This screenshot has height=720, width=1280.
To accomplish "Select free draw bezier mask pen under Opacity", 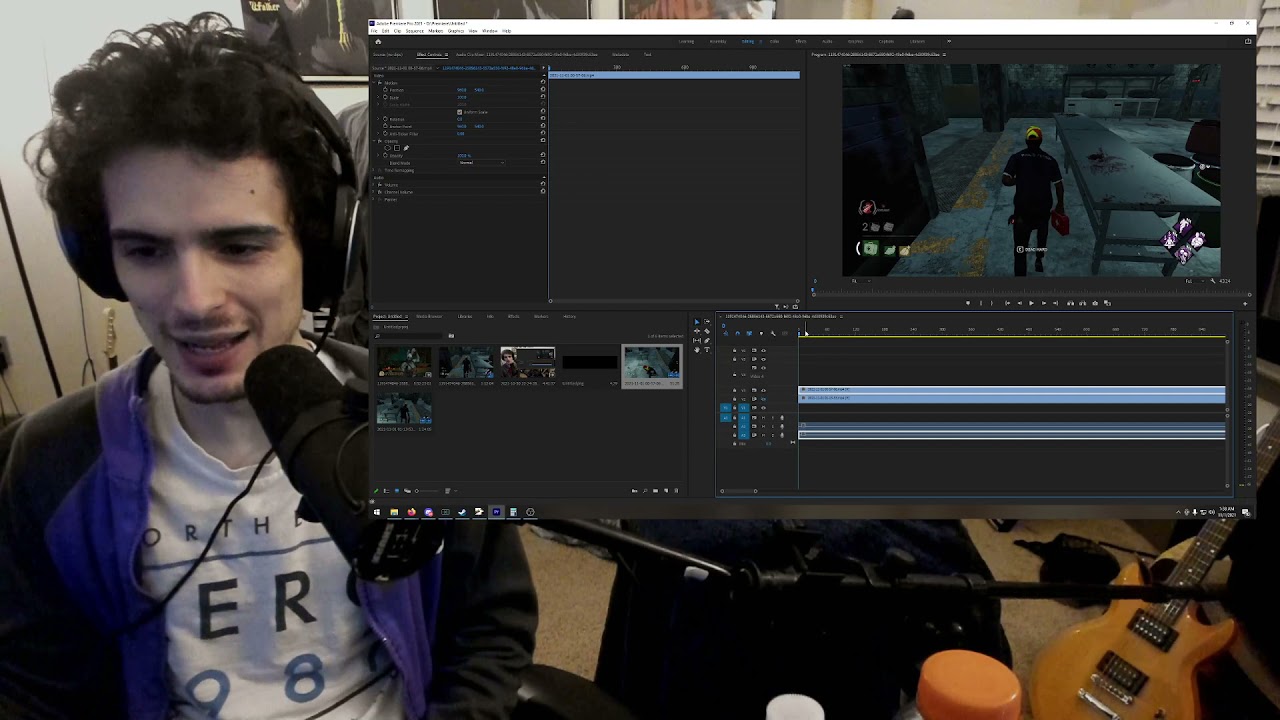I will [406, 148].
